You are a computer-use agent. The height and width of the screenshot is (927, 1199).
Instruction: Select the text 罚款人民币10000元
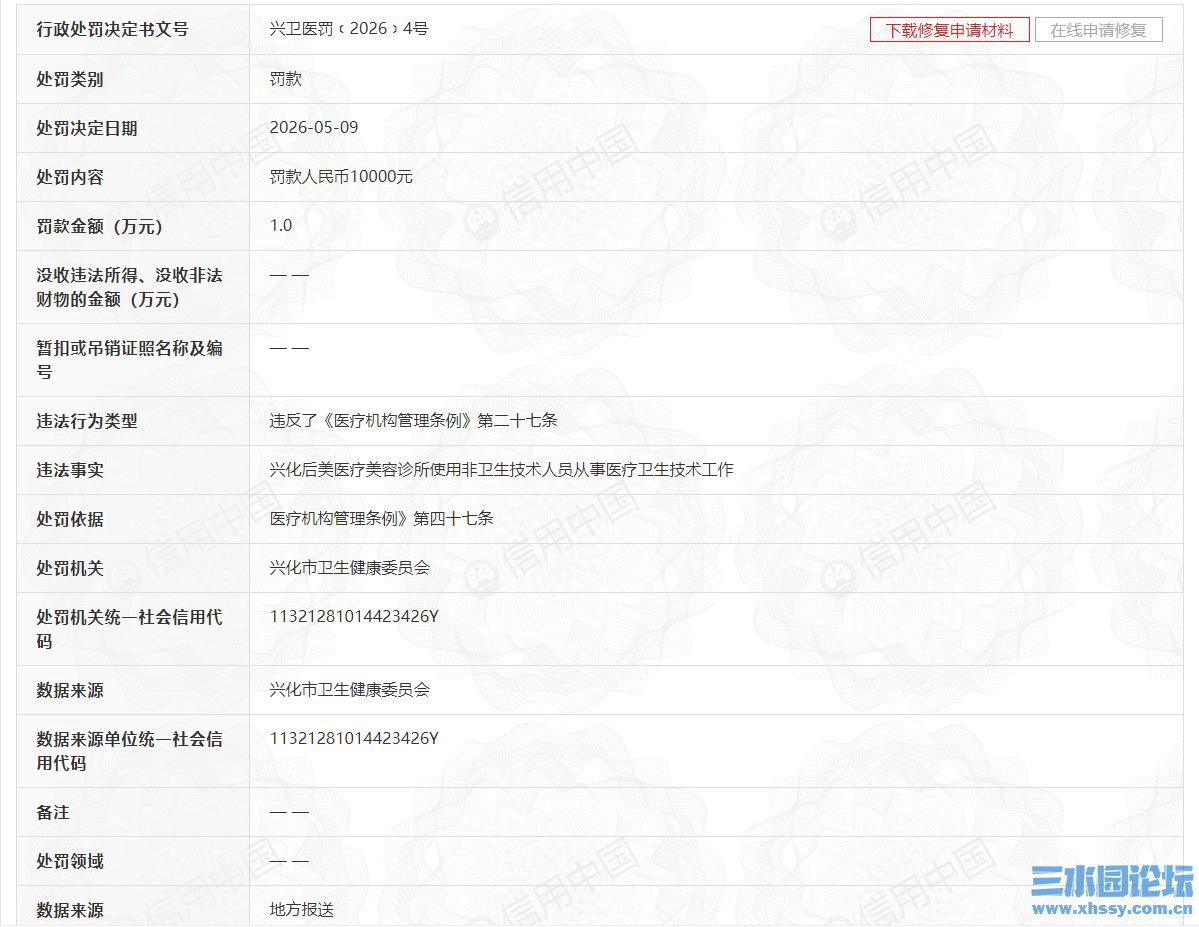[341, 176]
